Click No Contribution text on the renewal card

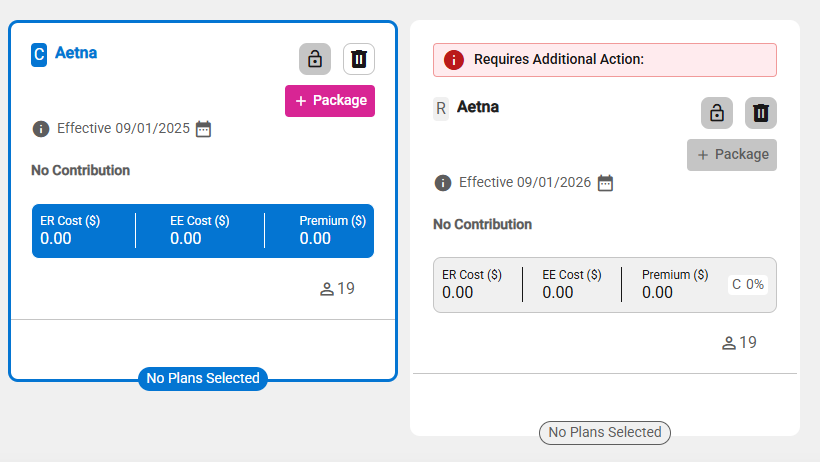pos(482,224)
